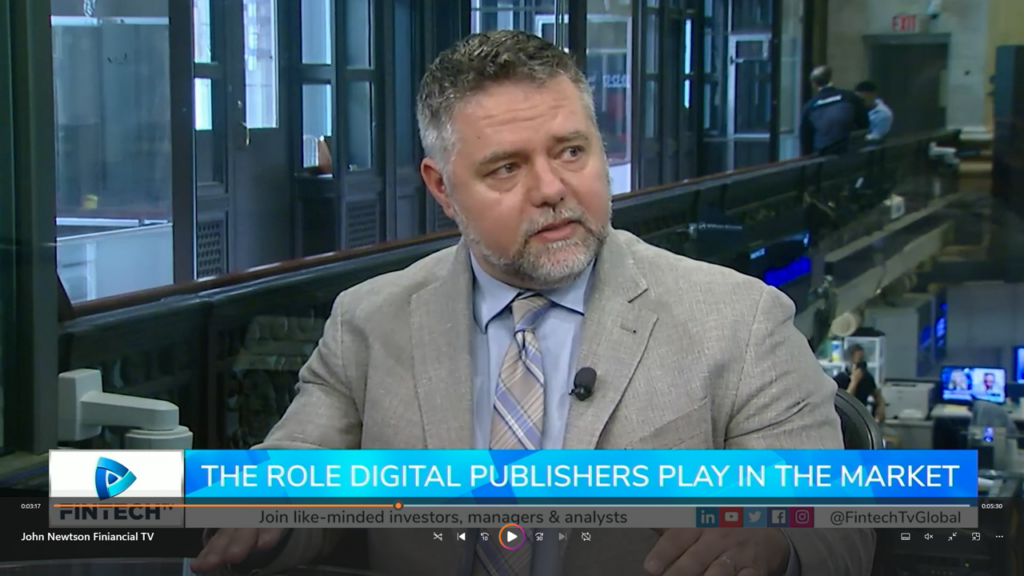Switch to mini player view

tap(976, 537)
